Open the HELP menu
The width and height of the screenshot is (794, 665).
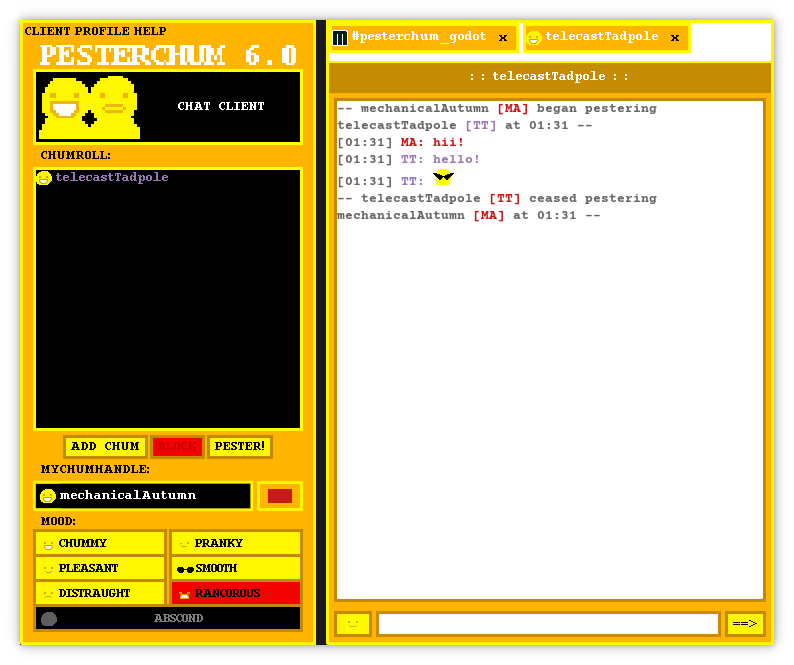click(x=150, y=31)
